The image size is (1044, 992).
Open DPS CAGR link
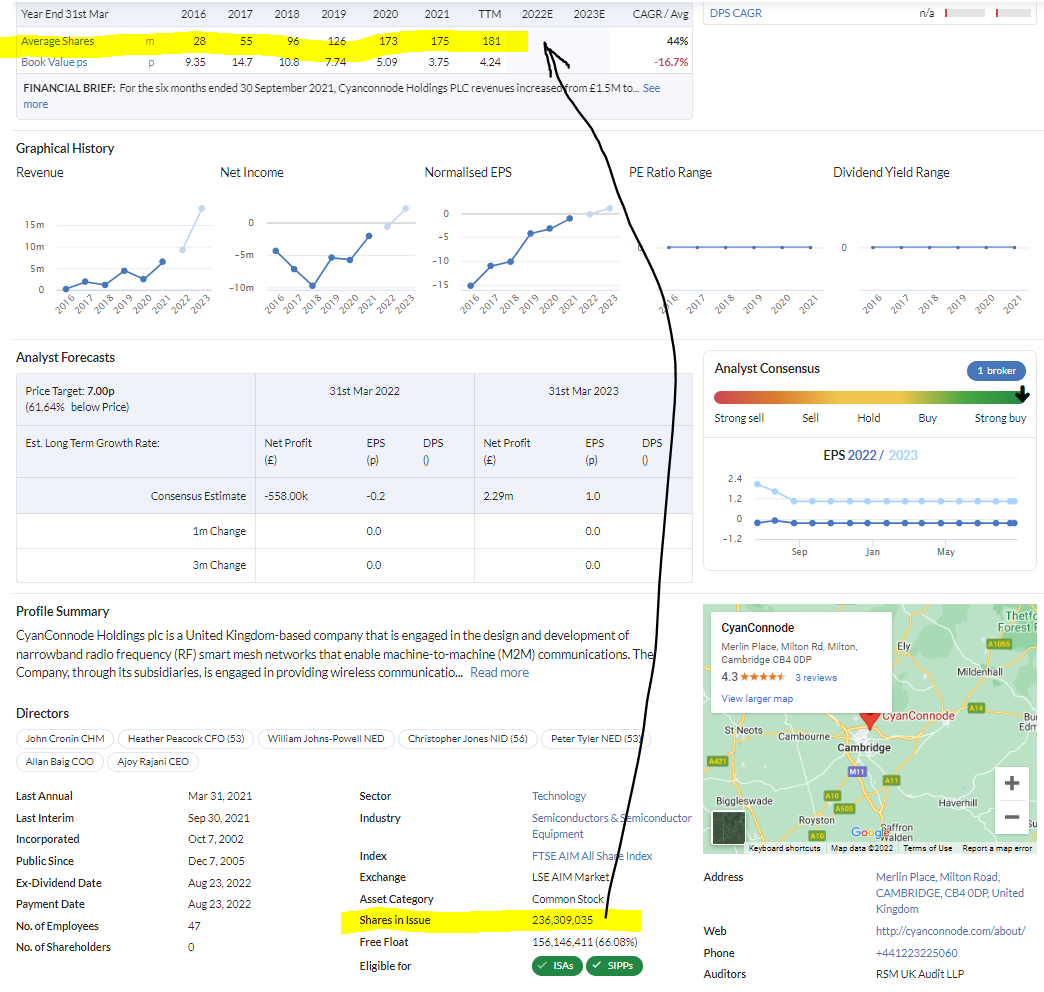pyautogui.click(x=736, y=13)
